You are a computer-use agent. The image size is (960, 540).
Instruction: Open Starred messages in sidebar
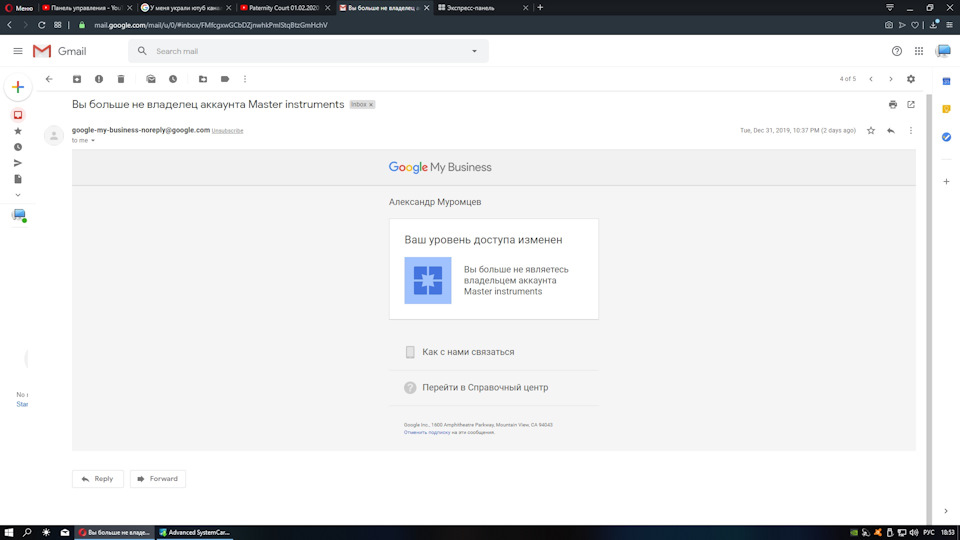click(18, 131)
